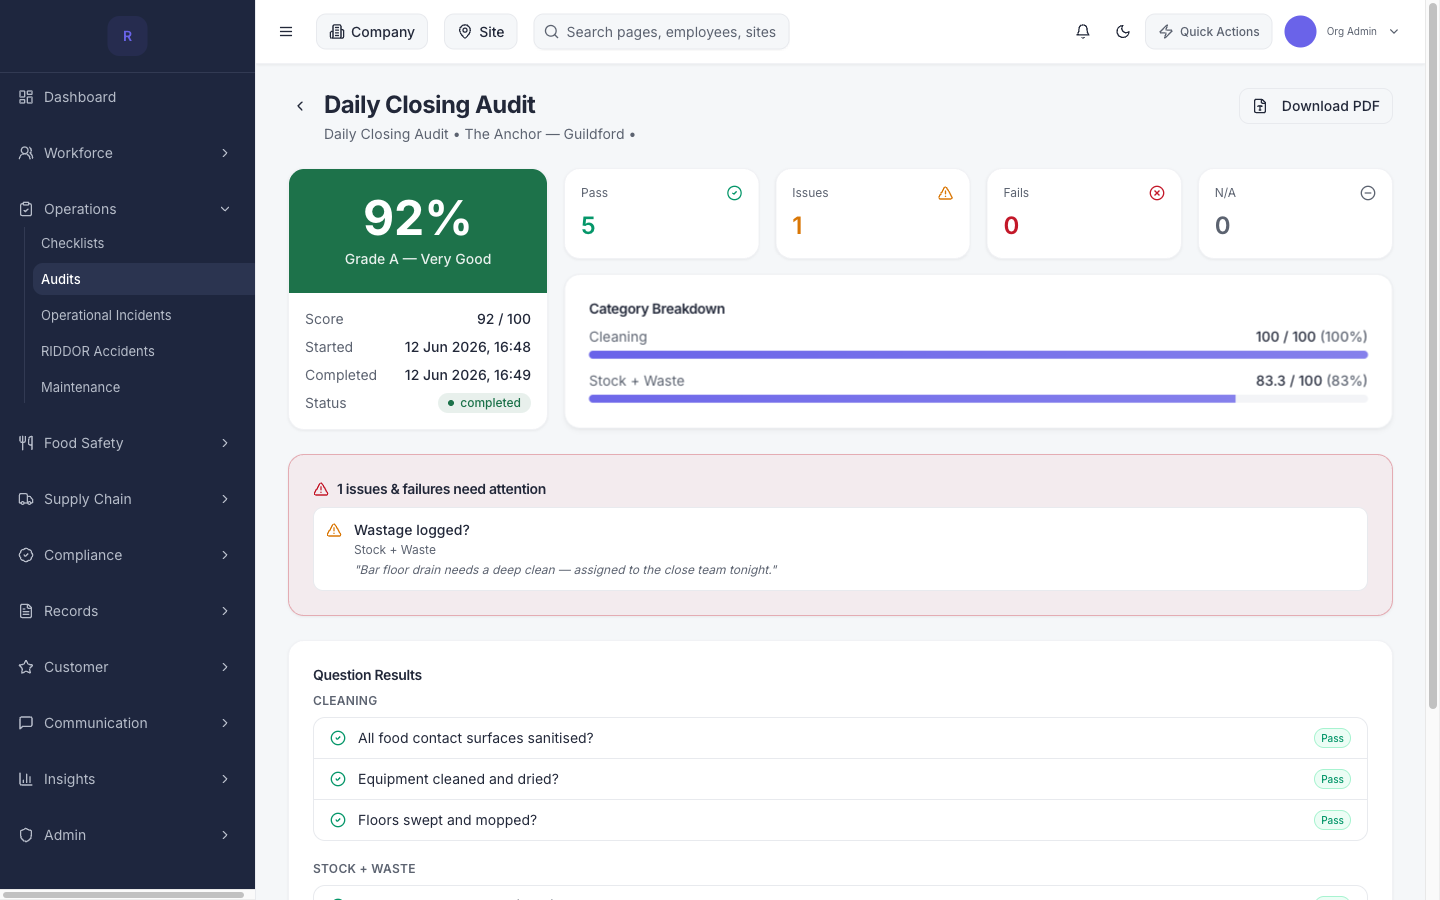
Task: Click the R logo in sidebar
Action: tap(127, 36)
